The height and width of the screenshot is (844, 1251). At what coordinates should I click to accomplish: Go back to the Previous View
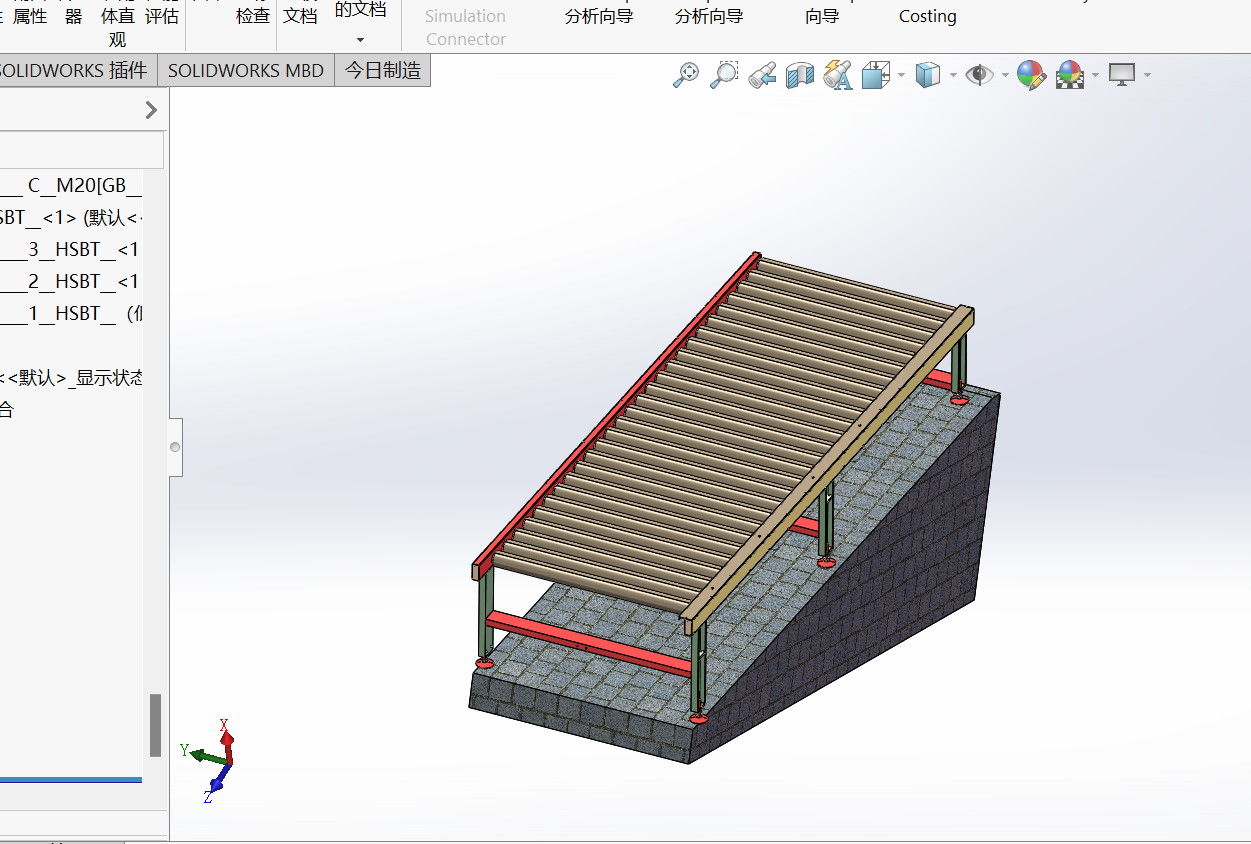point(762,75)
